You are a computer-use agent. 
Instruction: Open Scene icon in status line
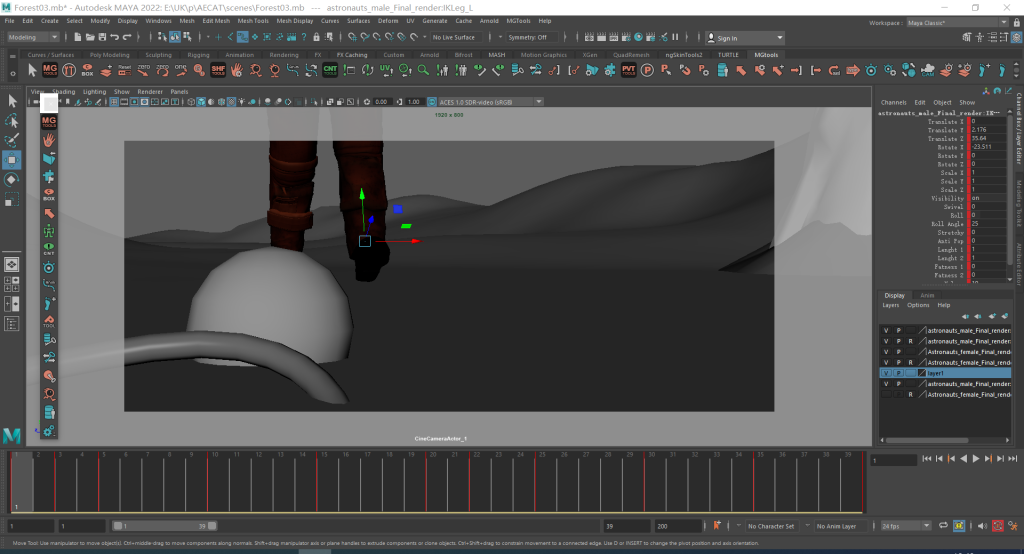point(89,37)
